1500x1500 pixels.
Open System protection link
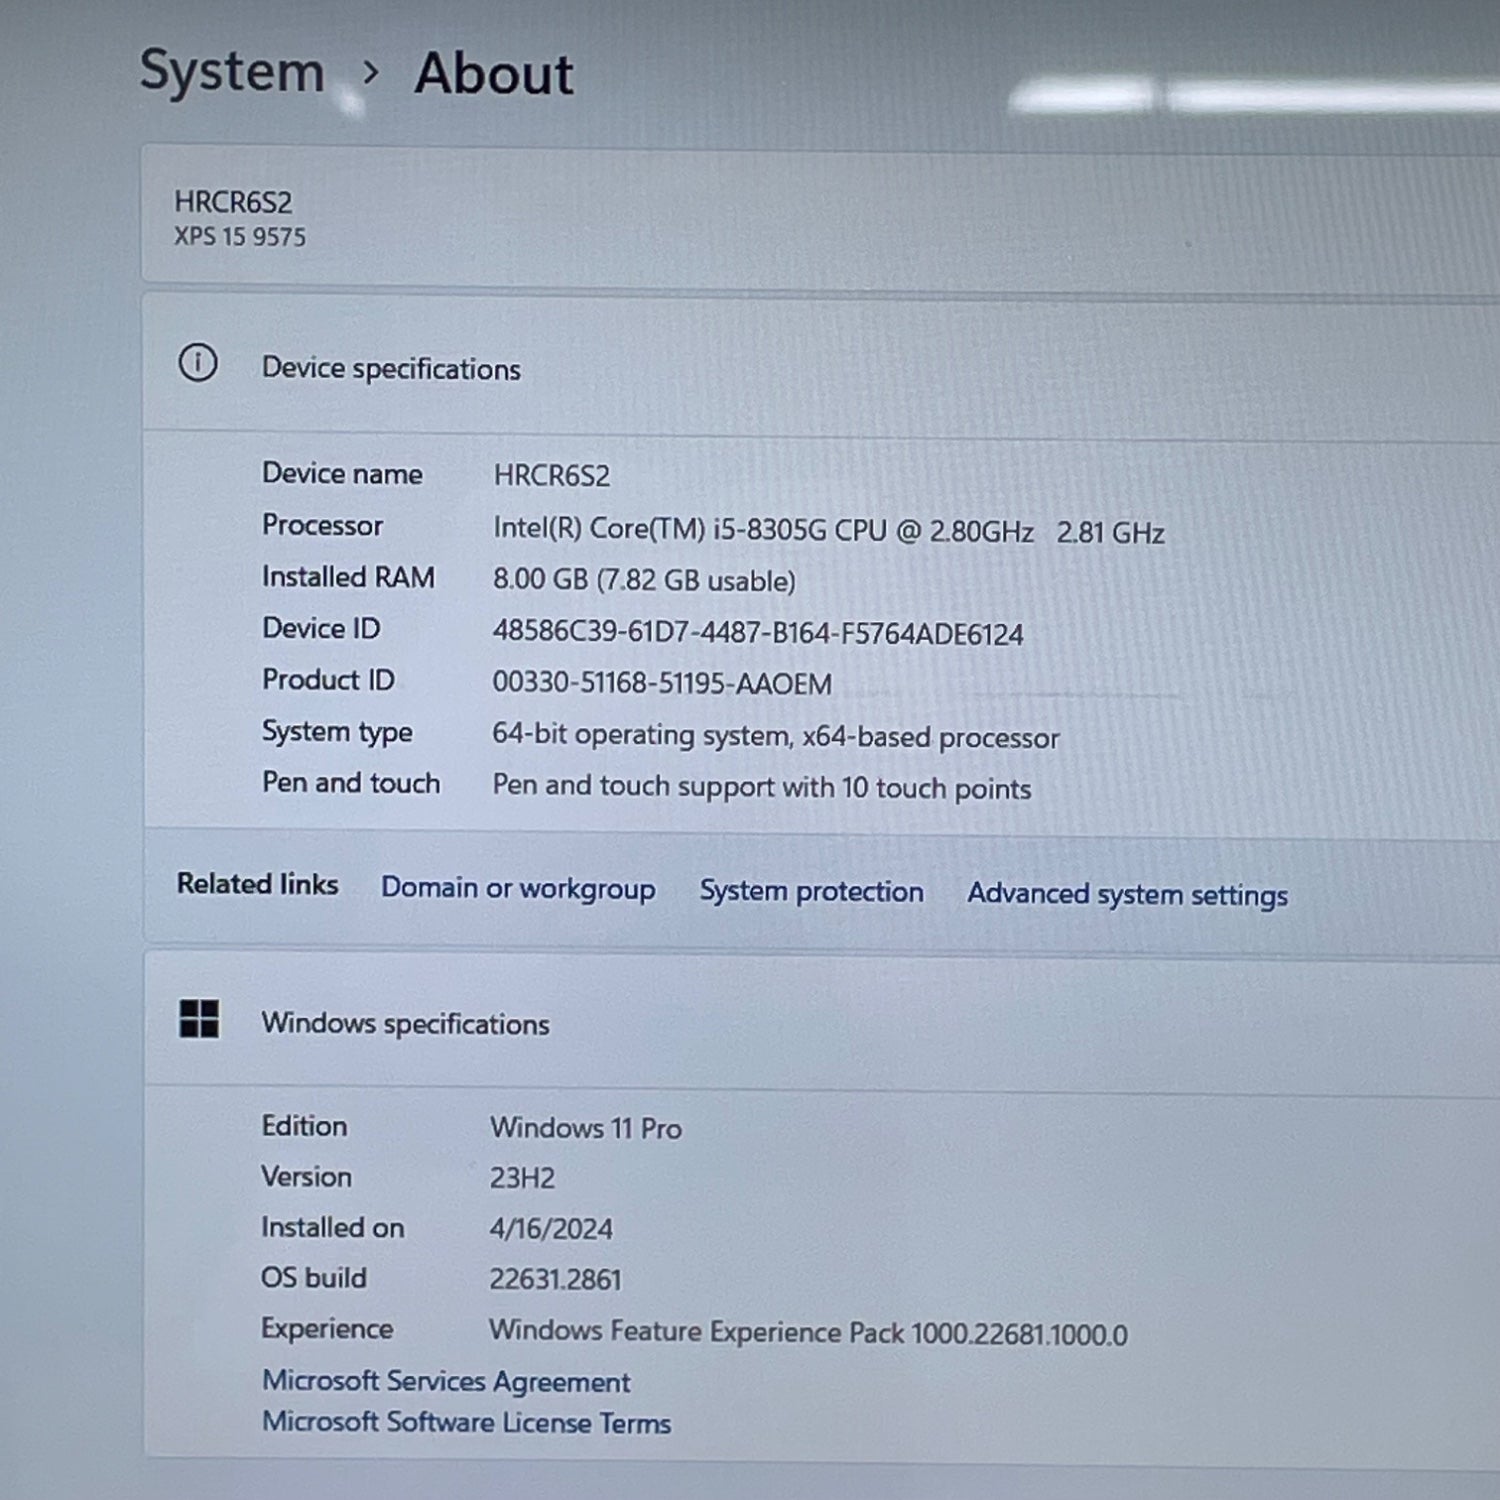point(811,891)
